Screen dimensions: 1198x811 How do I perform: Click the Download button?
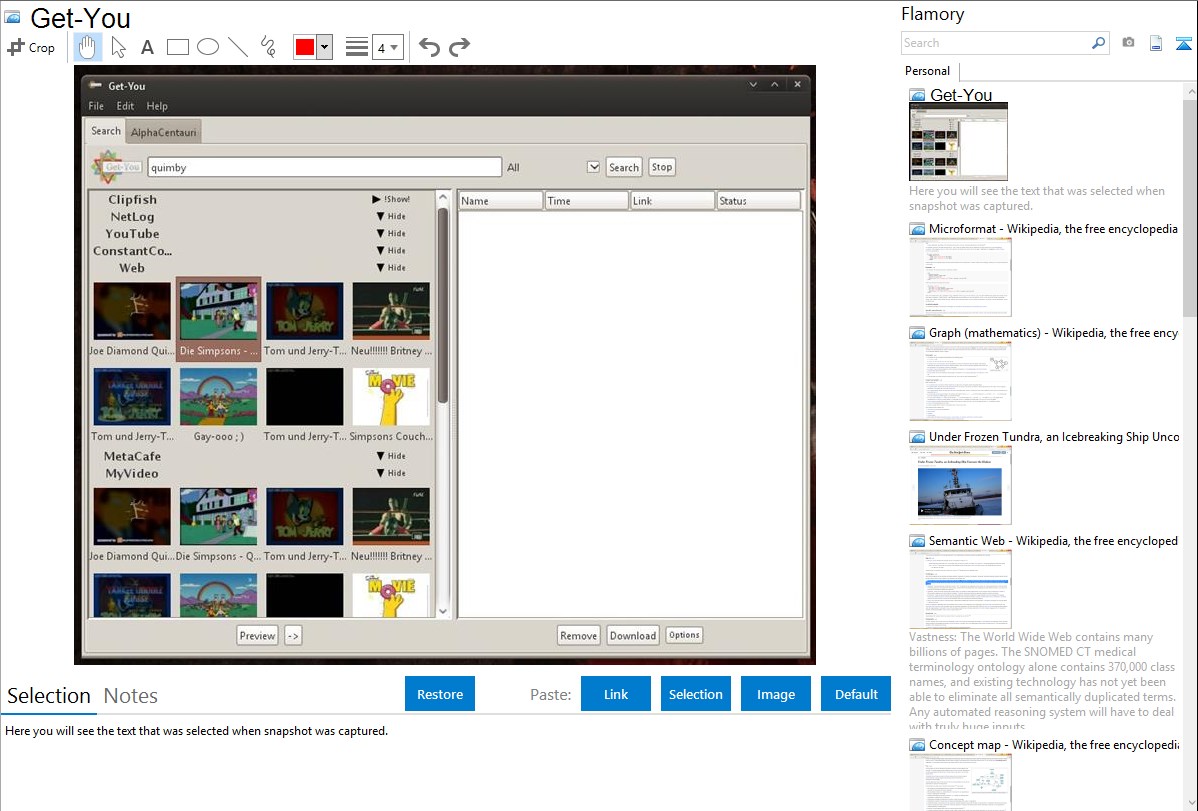tap(633, 635)
